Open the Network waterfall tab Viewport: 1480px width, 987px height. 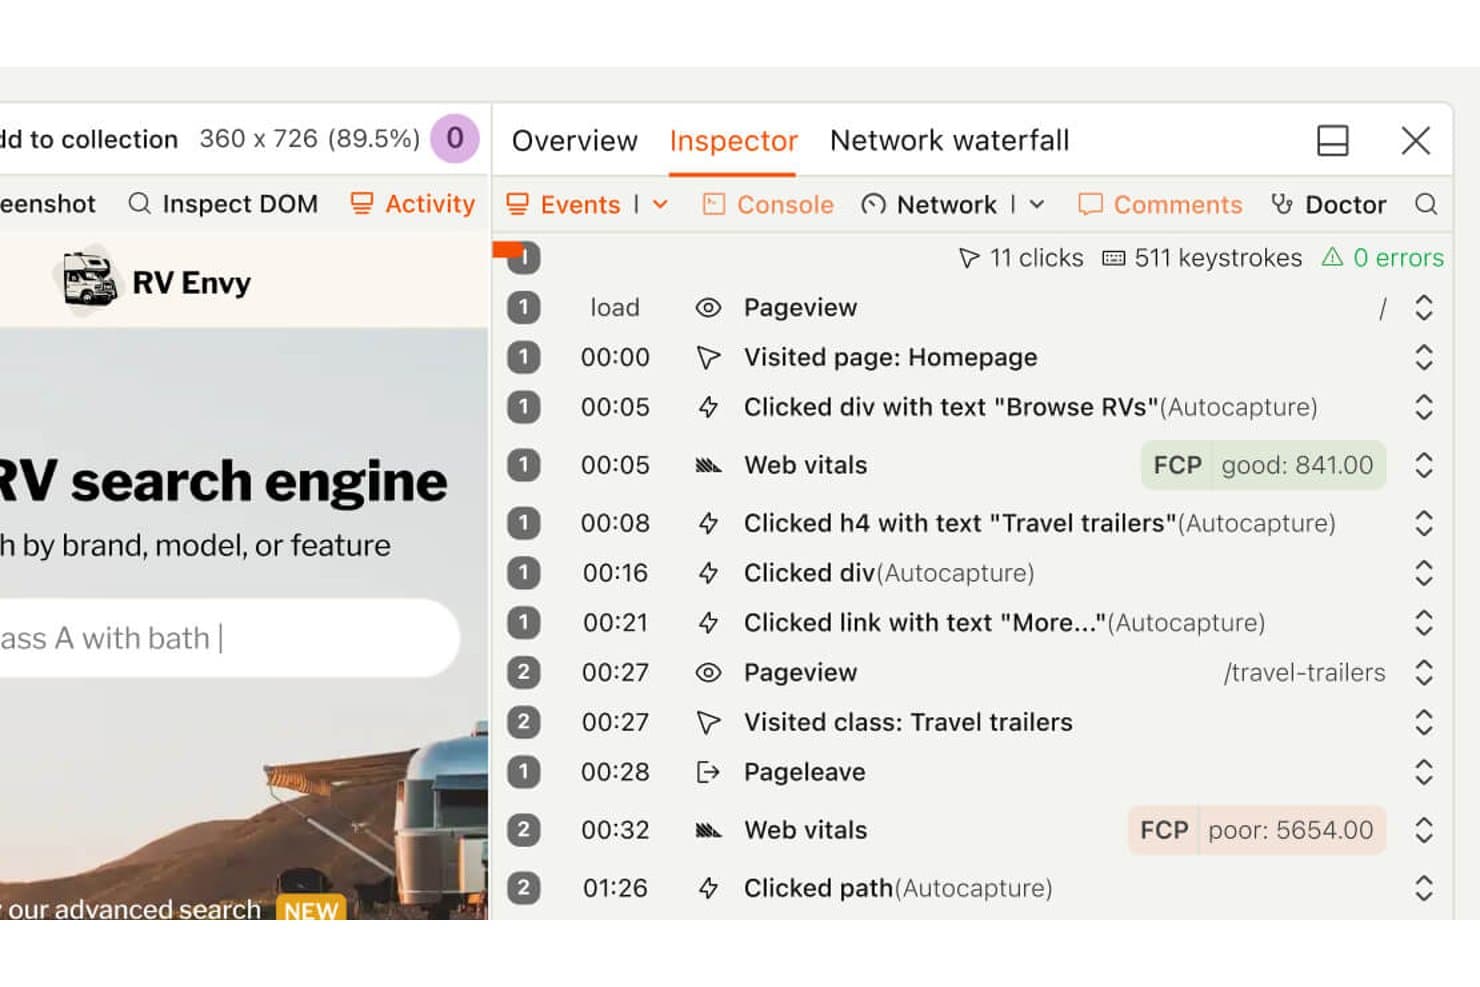tap(950, 141)
